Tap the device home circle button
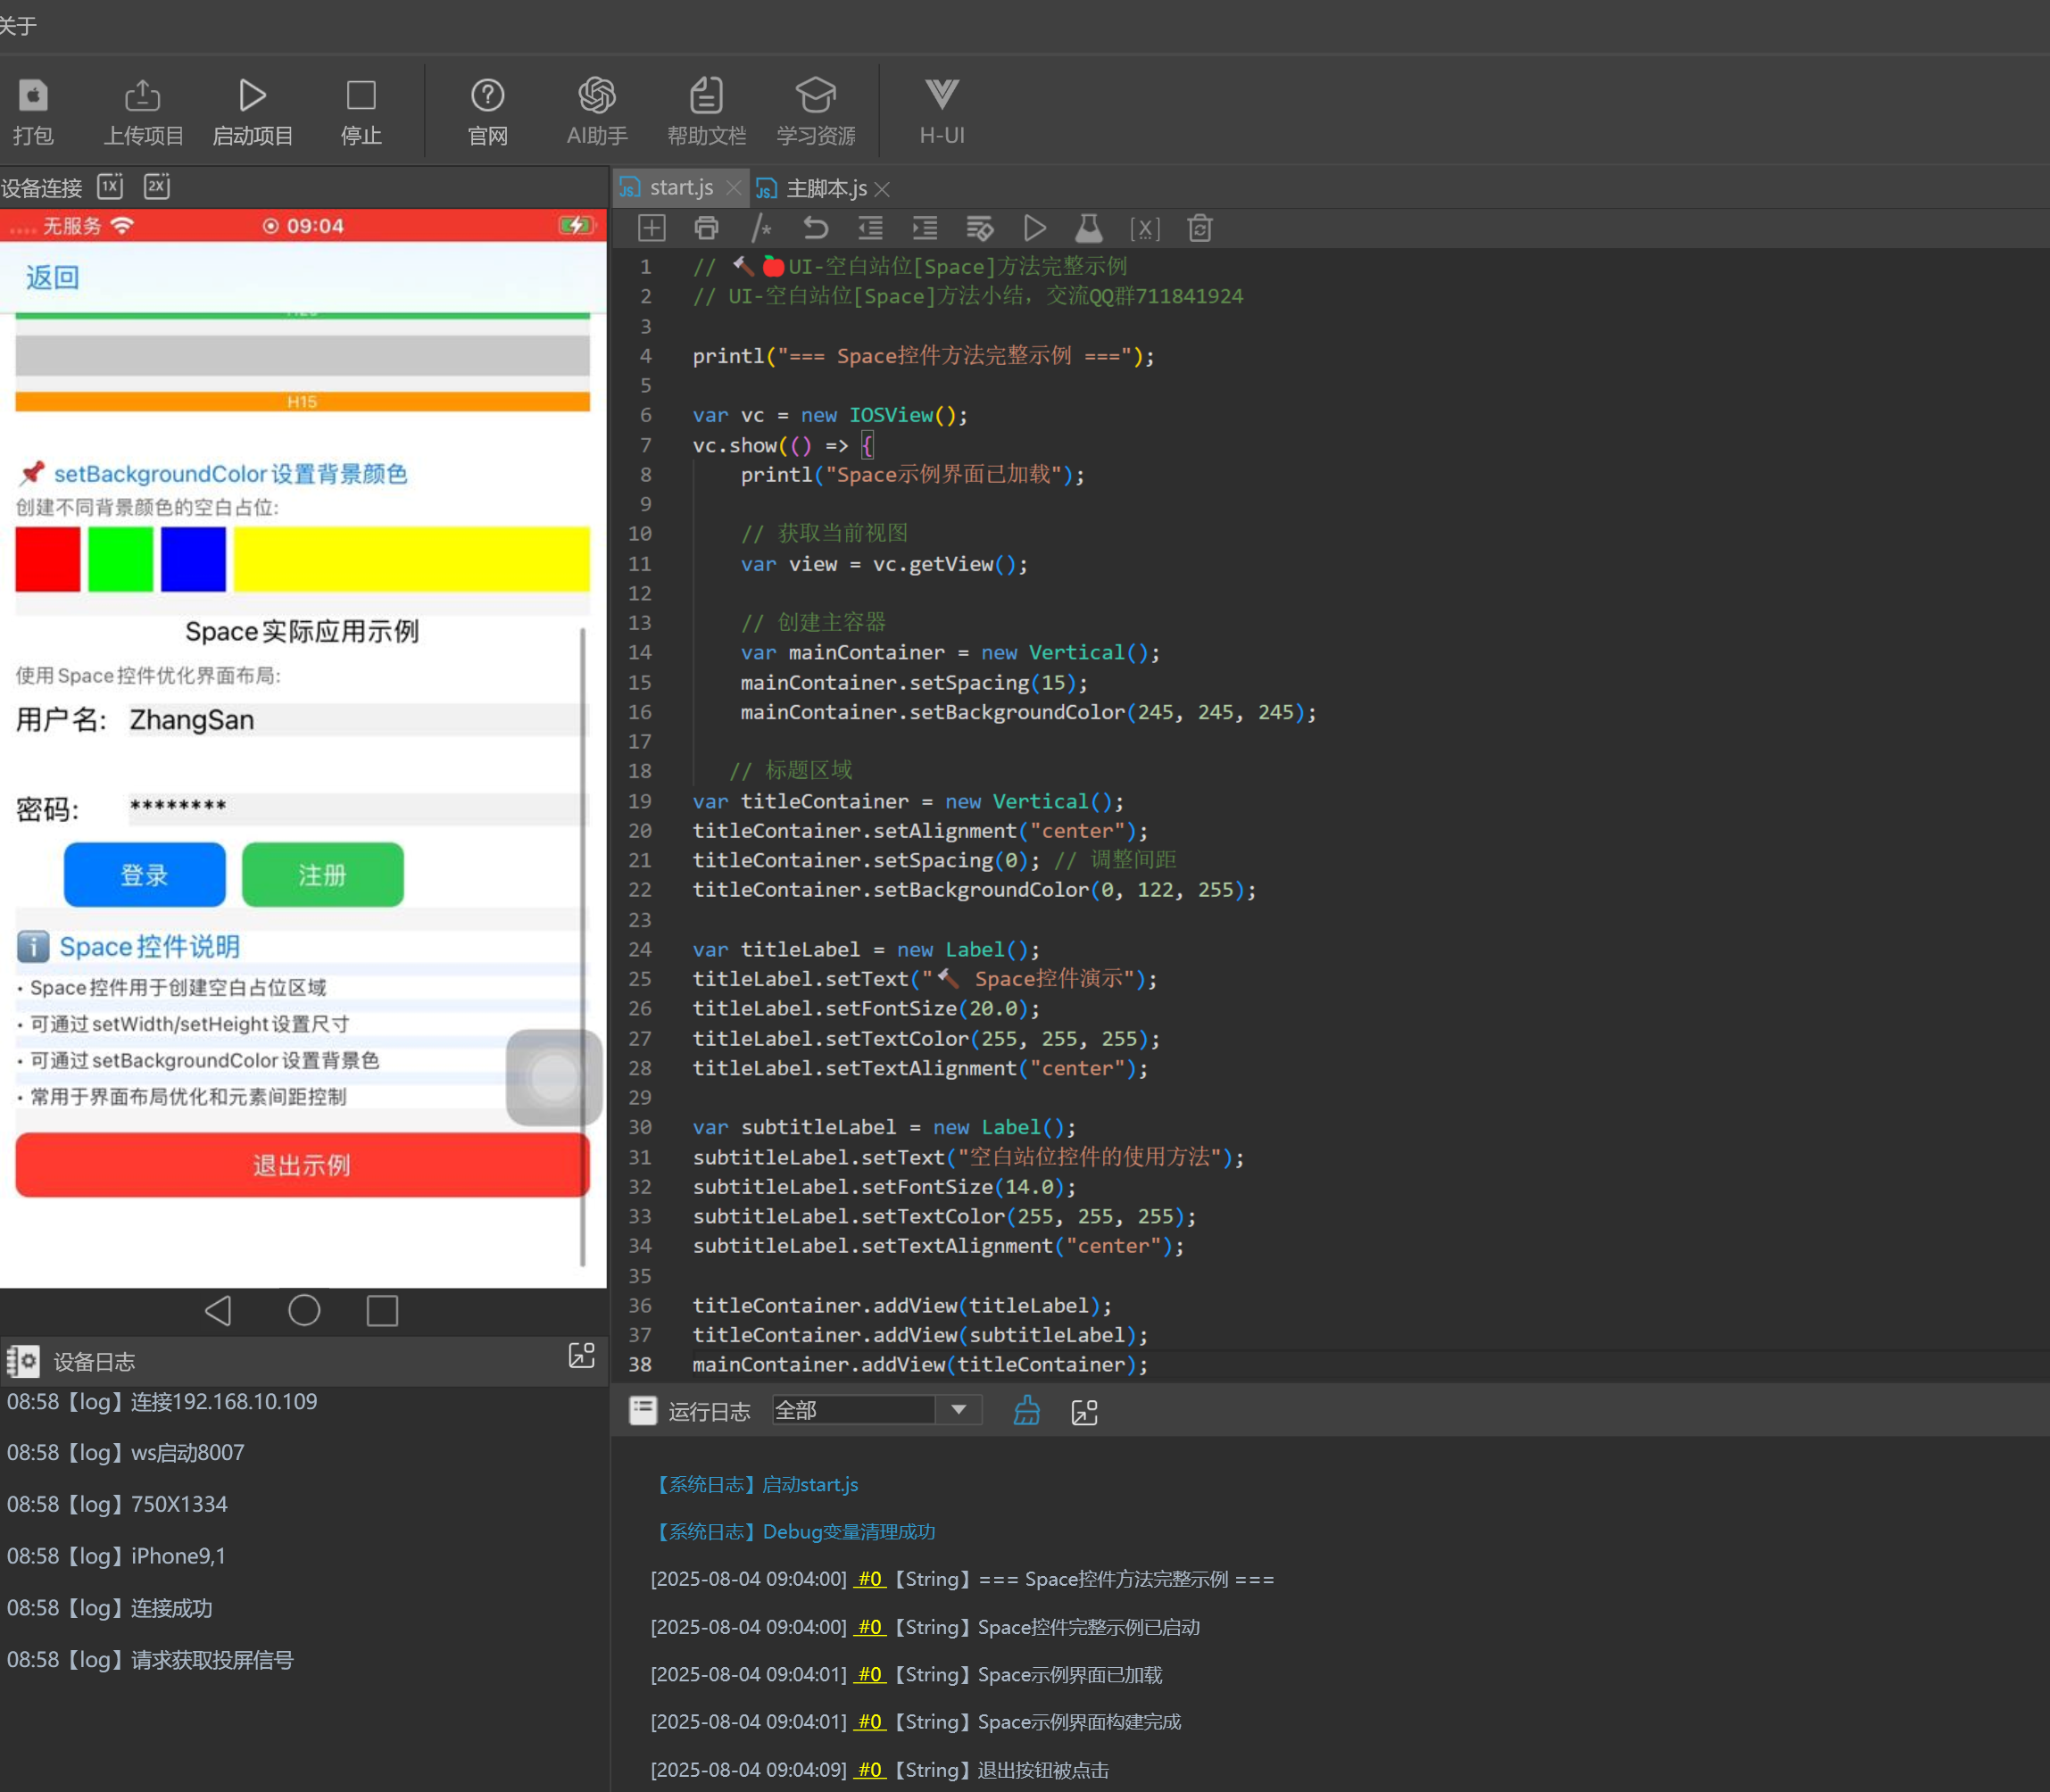The width and height of the screenshot is (2050, 1792). 304,1310
